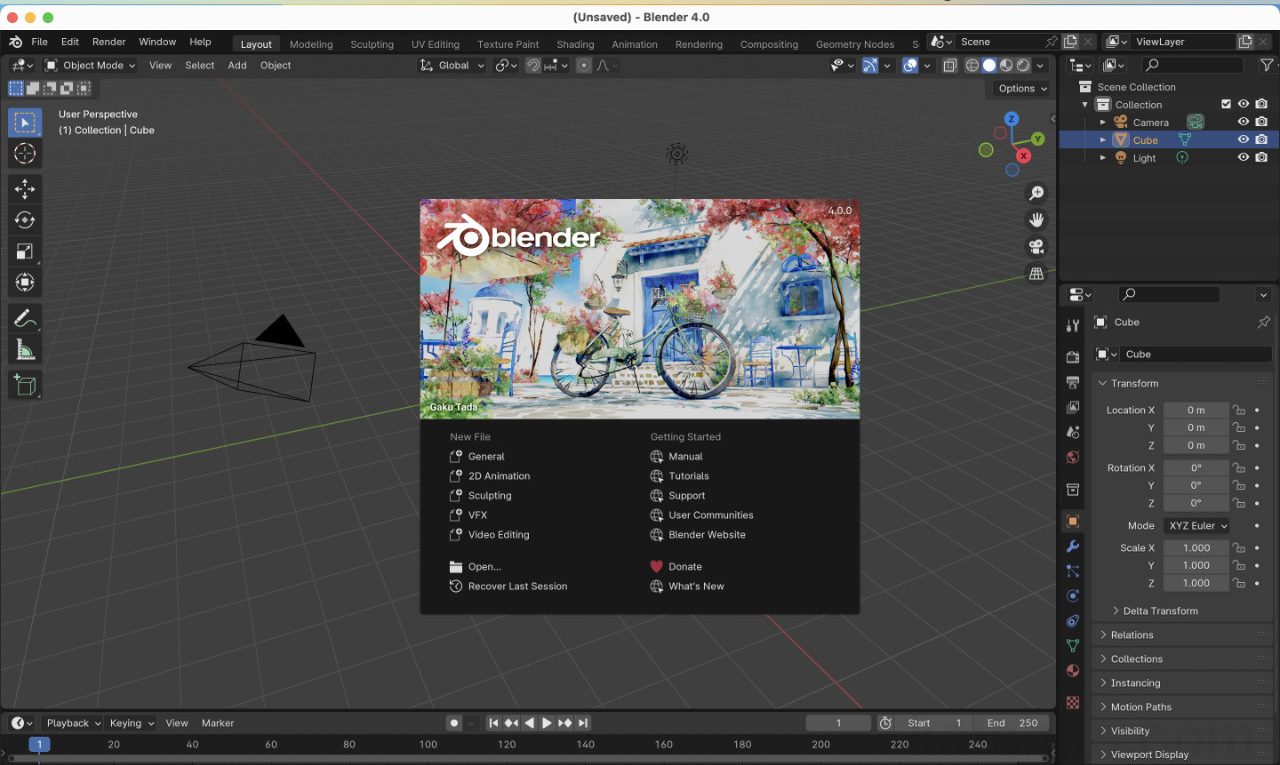Enable proportional editing
Image resolution: width=1280 pixels, height=765 pixels.
point(584,65)
